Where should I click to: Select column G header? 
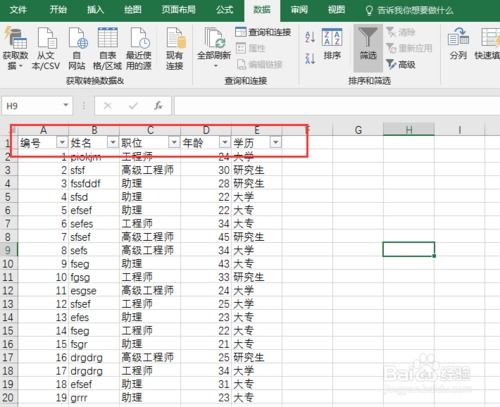[x=358, y=129]
